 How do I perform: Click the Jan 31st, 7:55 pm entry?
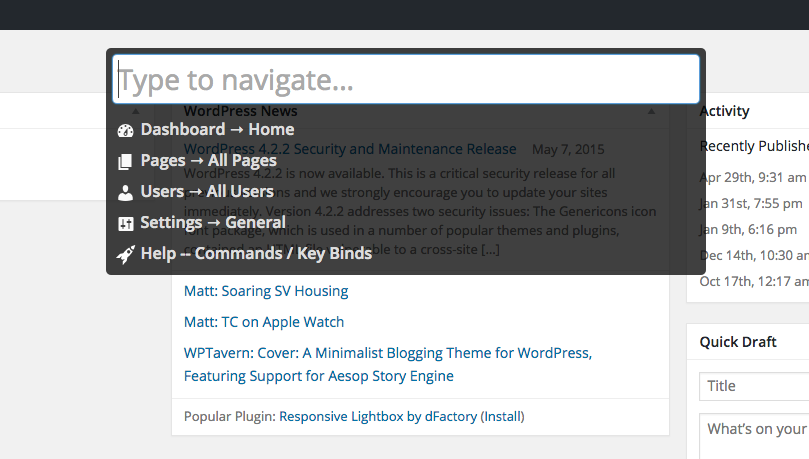point(751,204)
